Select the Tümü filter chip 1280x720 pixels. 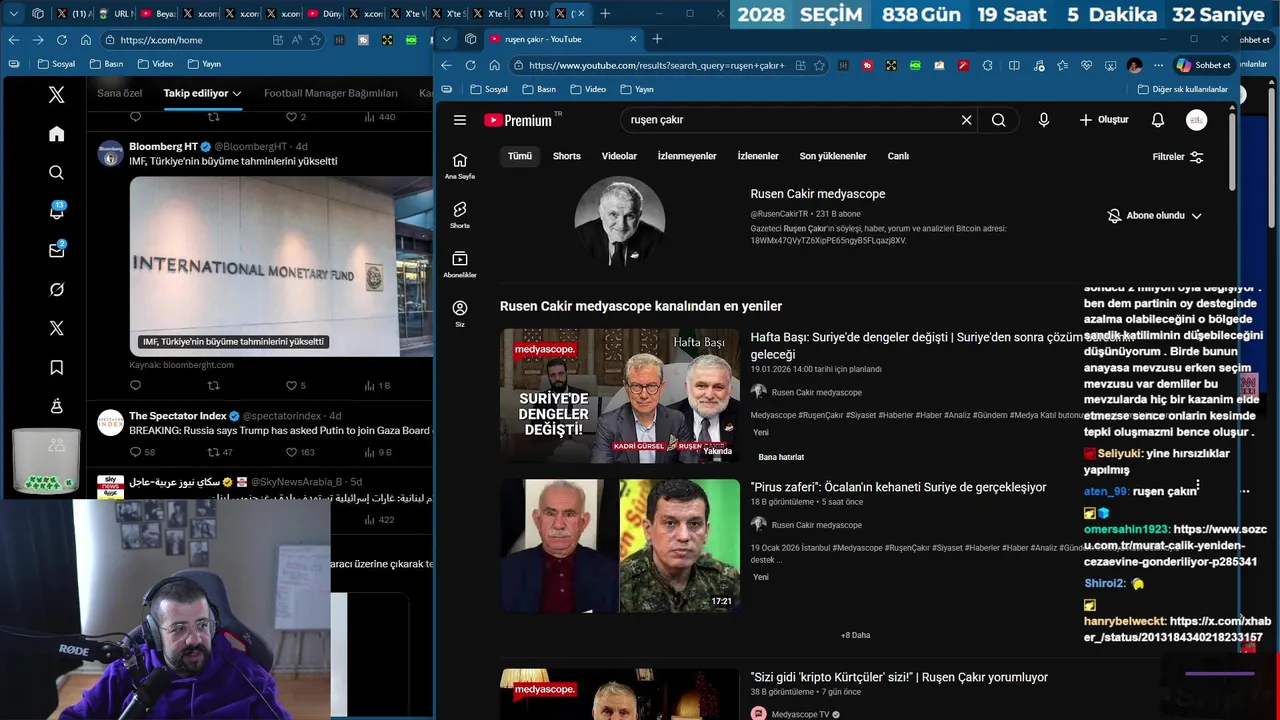click(520, 156)
